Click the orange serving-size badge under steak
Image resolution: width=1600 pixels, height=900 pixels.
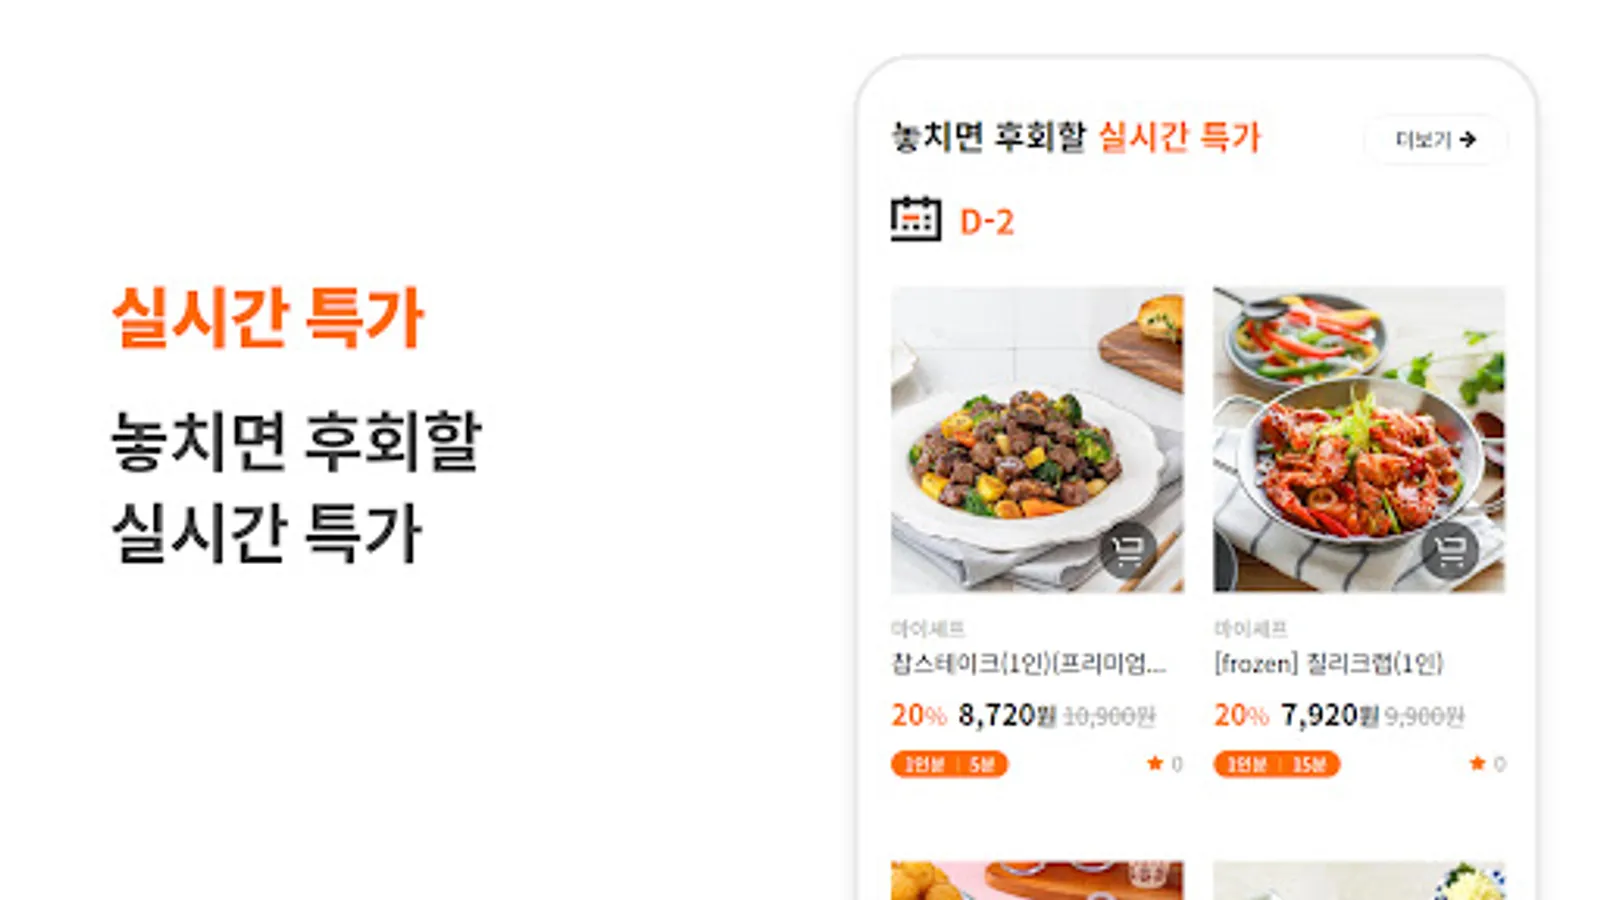(x=949, y=764)
